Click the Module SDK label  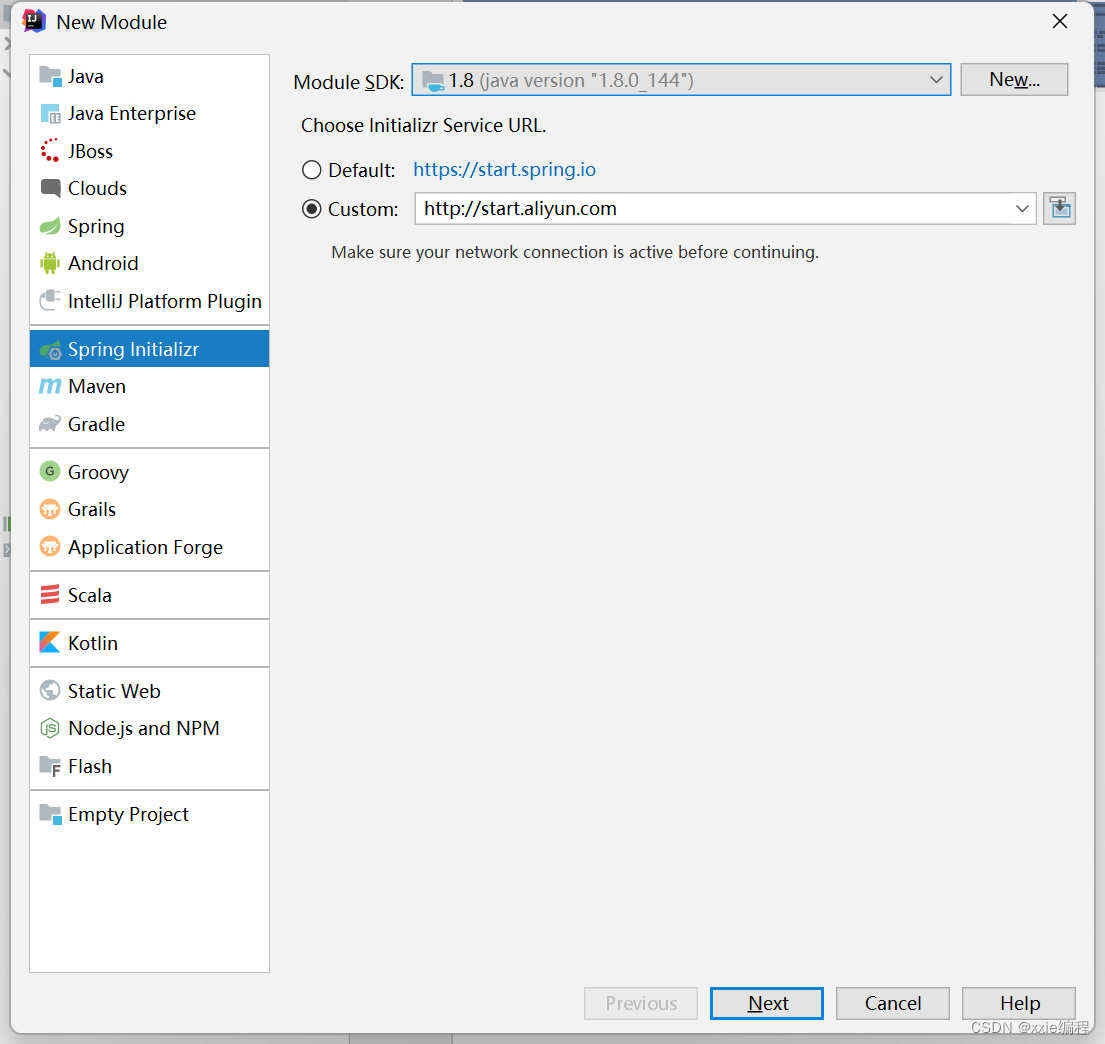(x=349, y=82)
